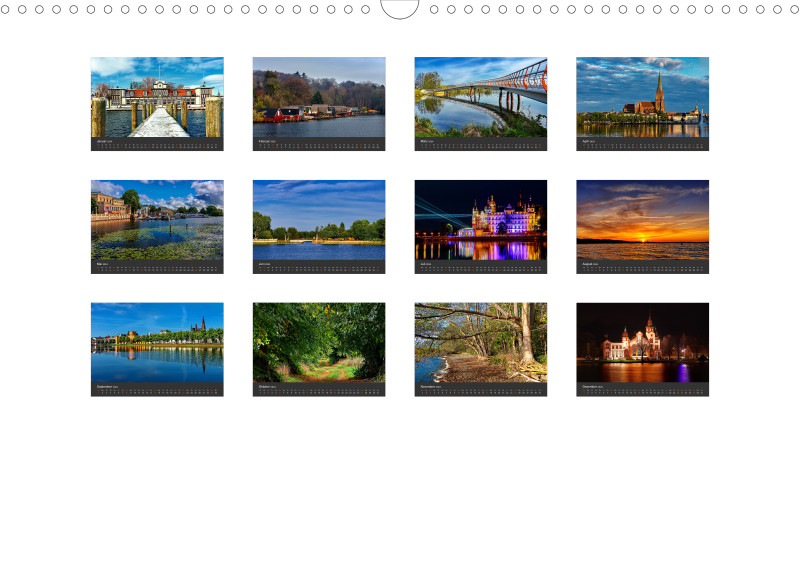Select the November lakeside trees photo
The height and width of the screenshot is (565, 800).
pyautogui.click(x=481, y=343)
